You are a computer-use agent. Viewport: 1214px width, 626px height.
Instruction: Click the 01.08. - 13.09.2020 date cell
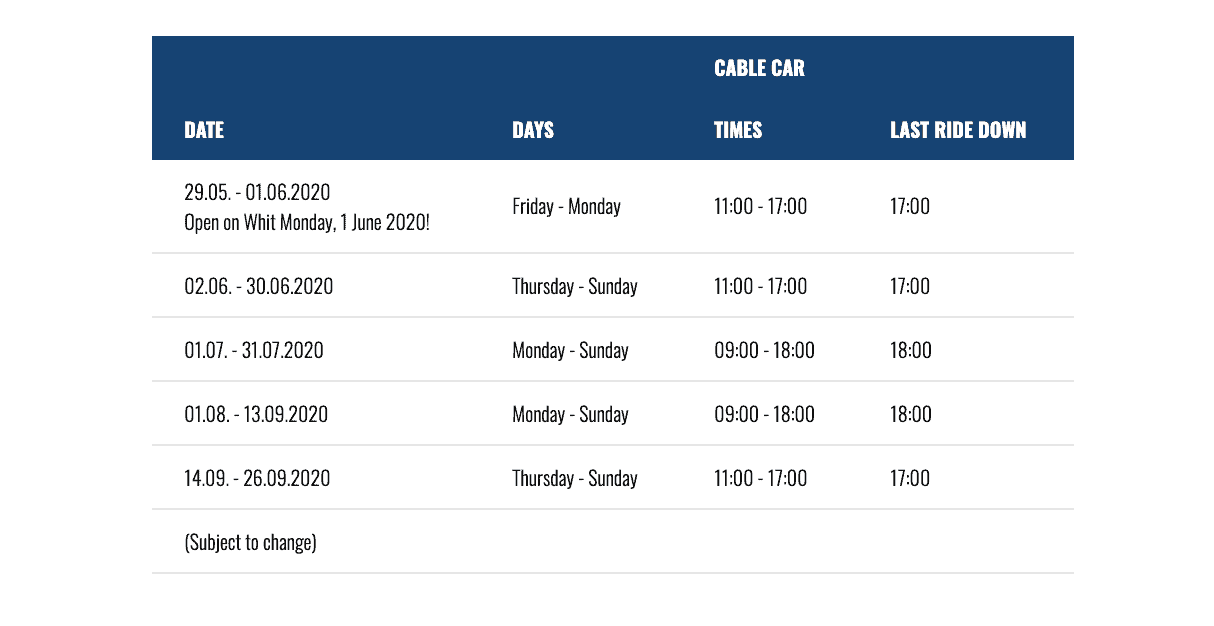256,415
